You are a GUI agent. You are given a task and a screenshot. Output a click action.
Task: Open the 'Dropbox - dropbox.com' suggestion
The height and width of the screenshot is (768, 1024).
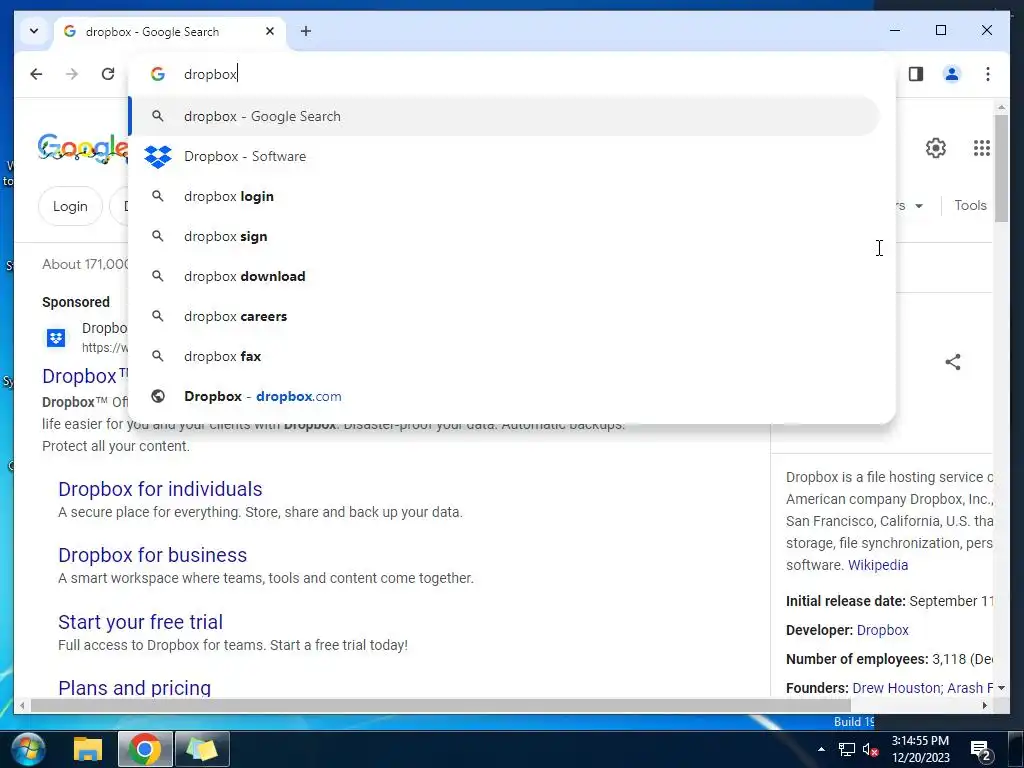tap(505, 396)
